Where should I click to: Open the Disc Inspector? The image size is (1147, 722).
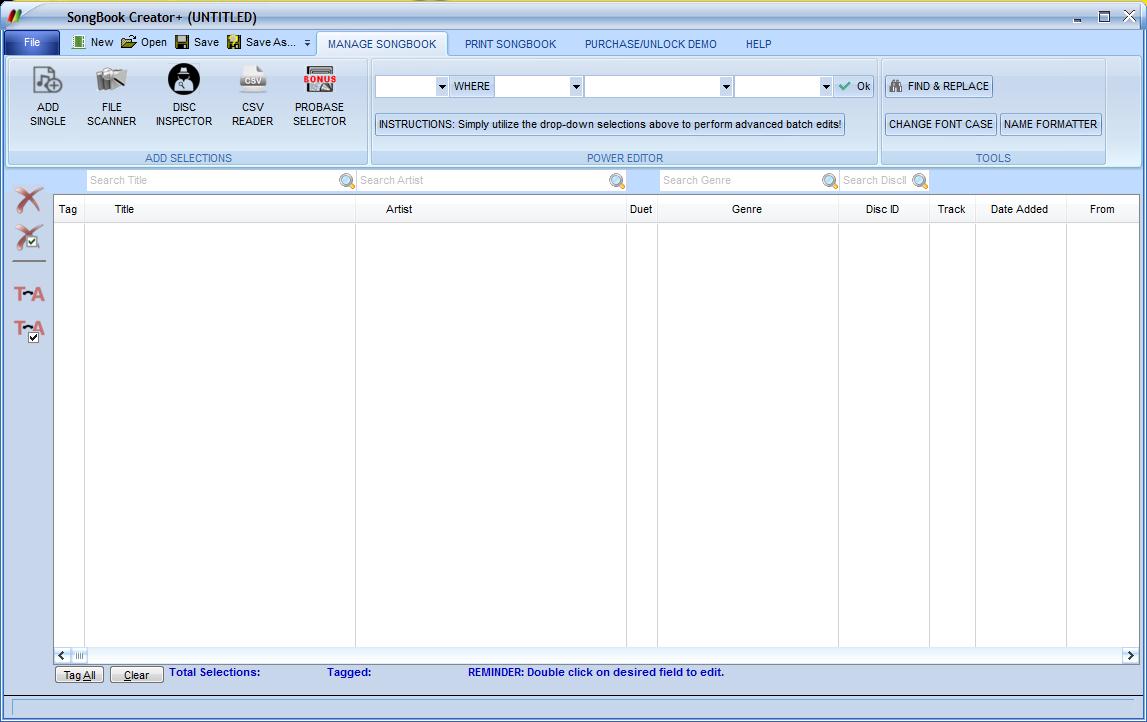183,95
